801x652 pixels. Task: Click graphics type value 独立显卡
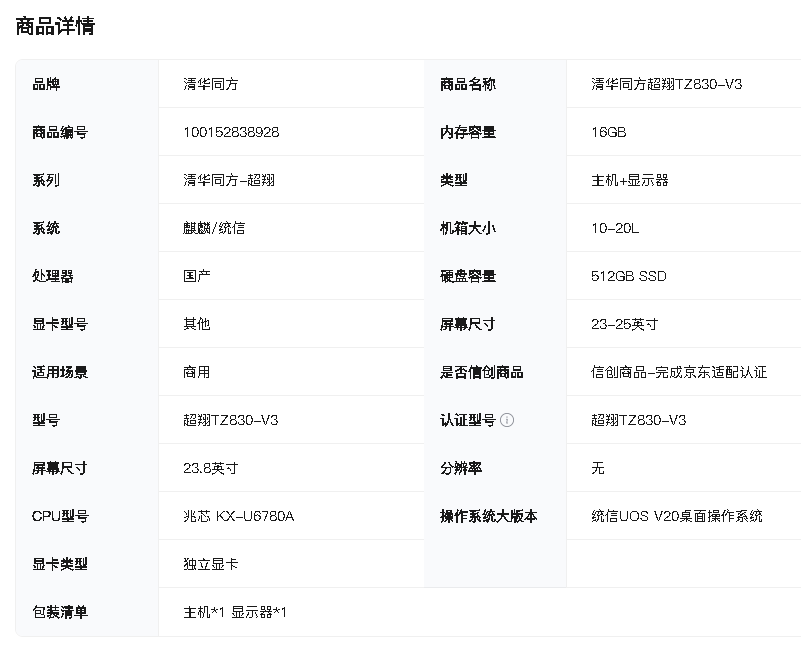tap(210, 564)
